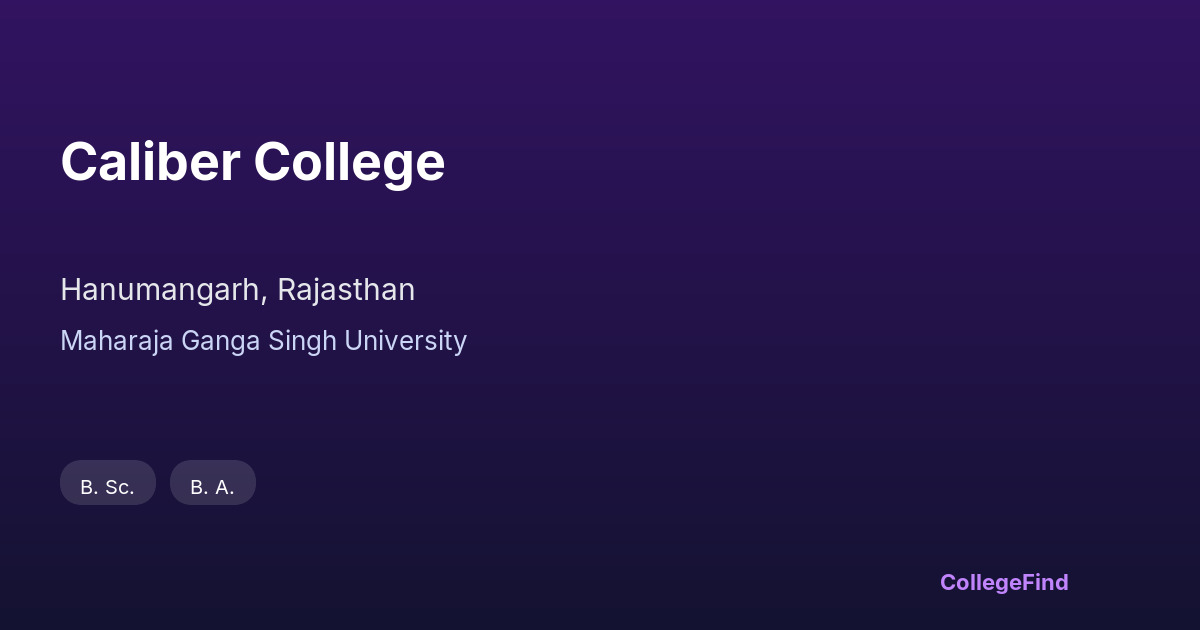Click the word Caliber in the title
1200x630 pixels.
pyautogui.click(x=150, y=162)
